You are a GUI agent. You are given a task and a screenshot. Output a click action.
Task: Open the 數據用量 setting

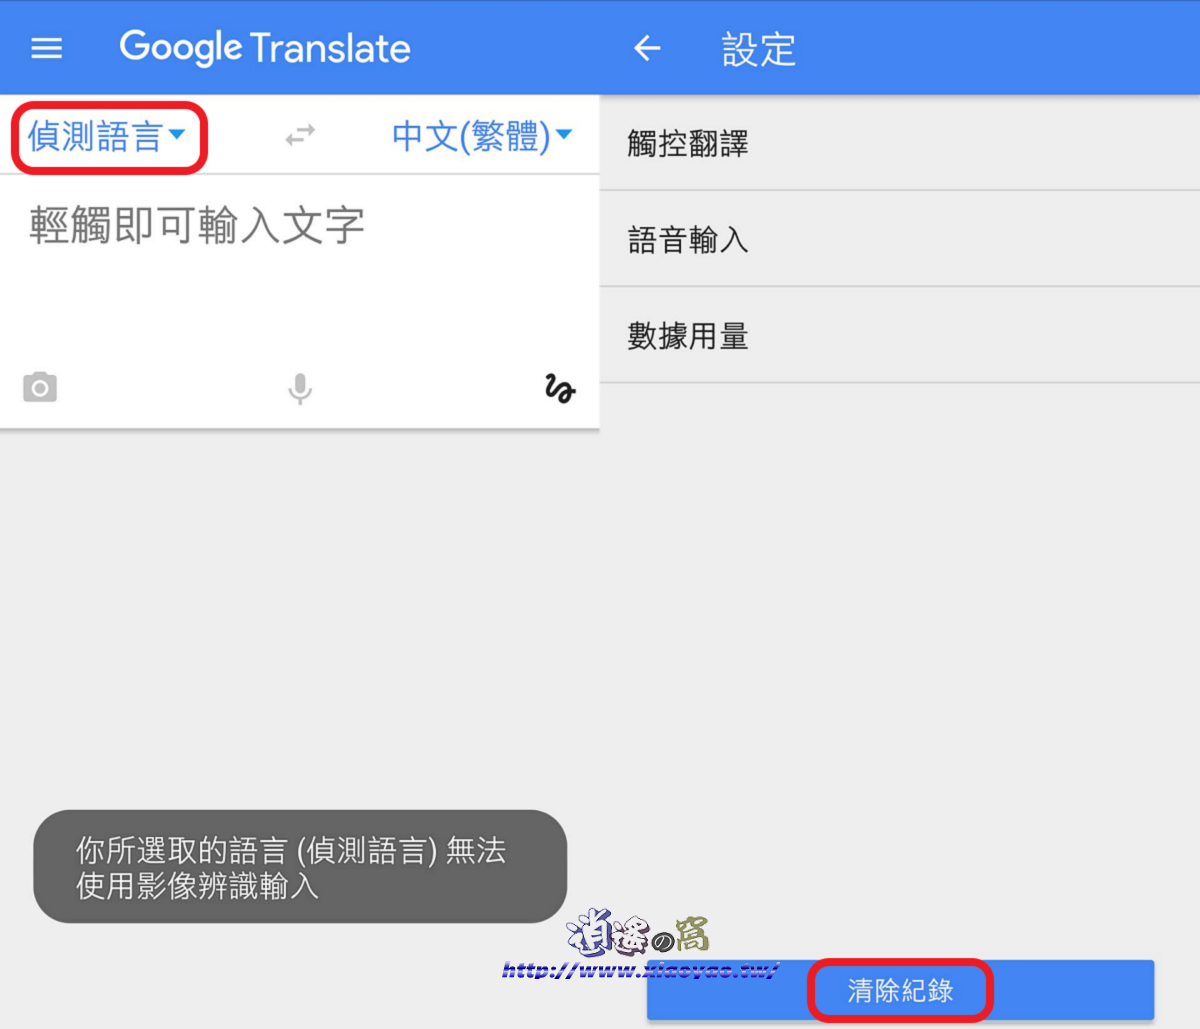900,335
